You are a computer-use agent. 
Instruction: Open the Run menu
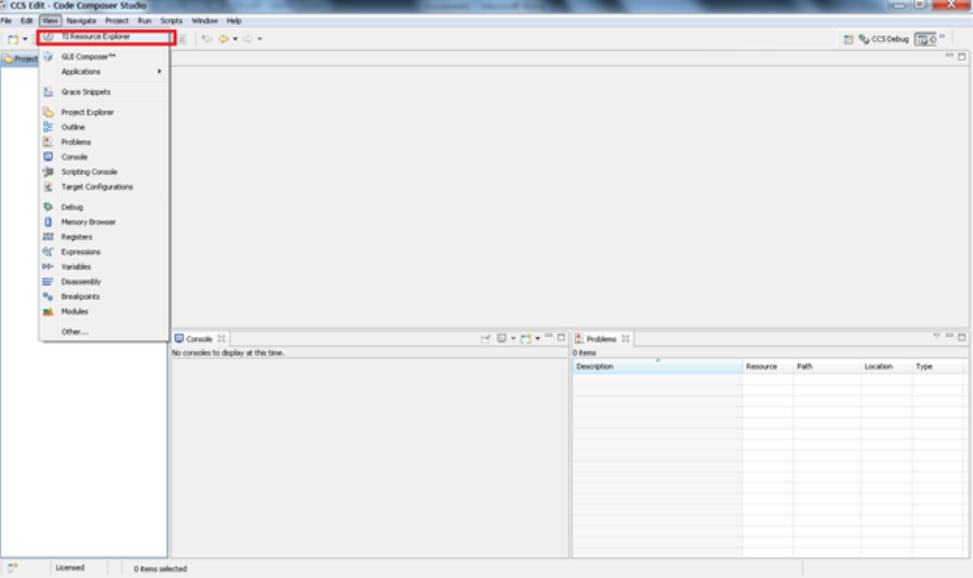coord(145,20)
